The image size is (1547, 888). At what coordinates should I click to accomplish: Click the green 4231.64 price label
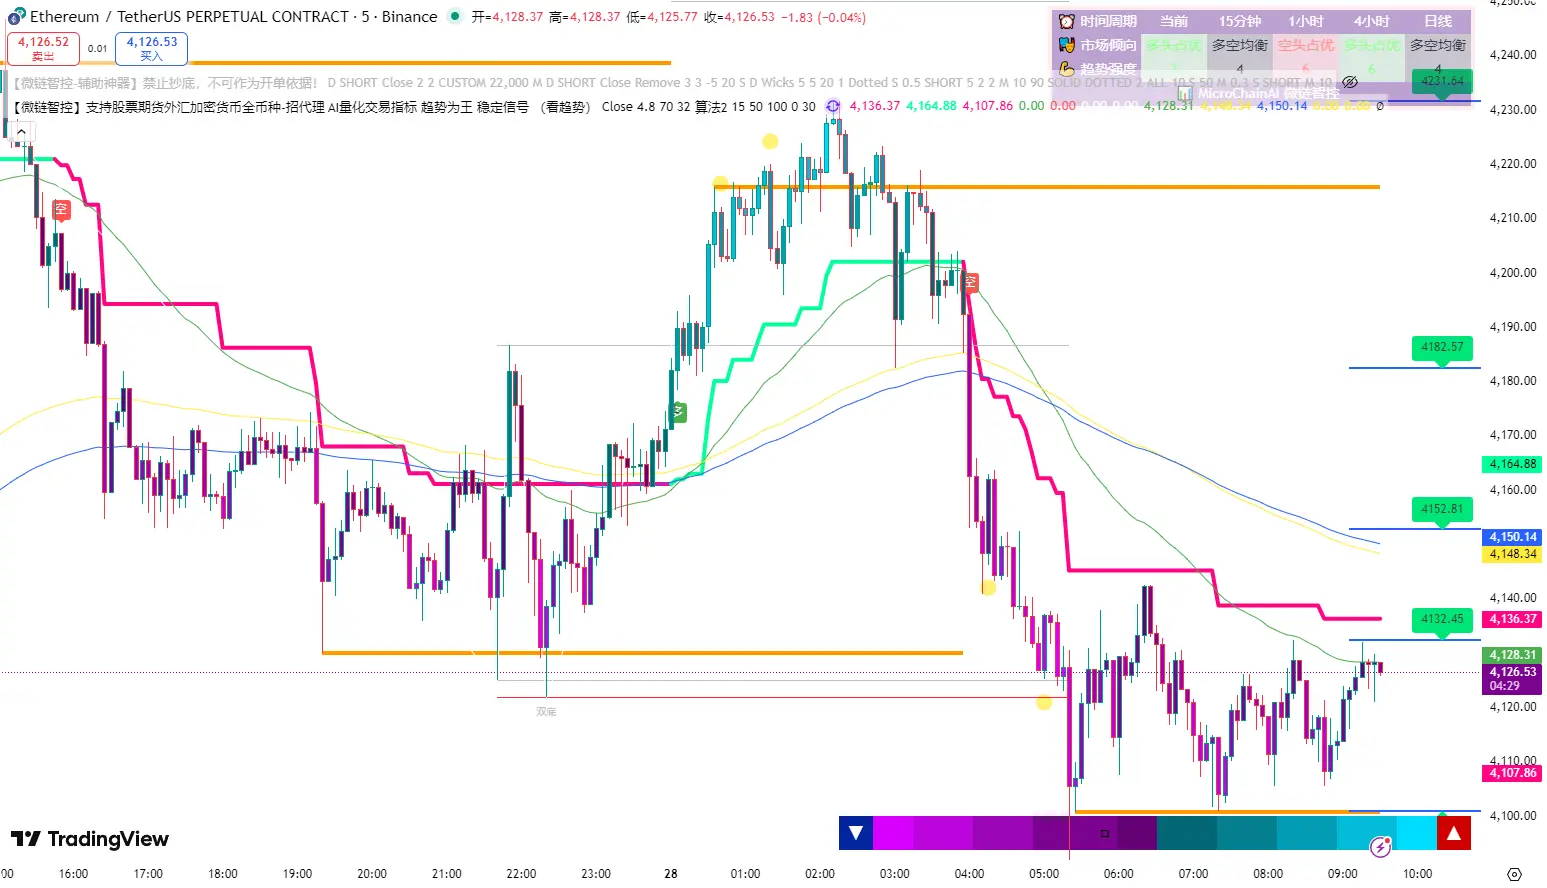coord(1442,81)
